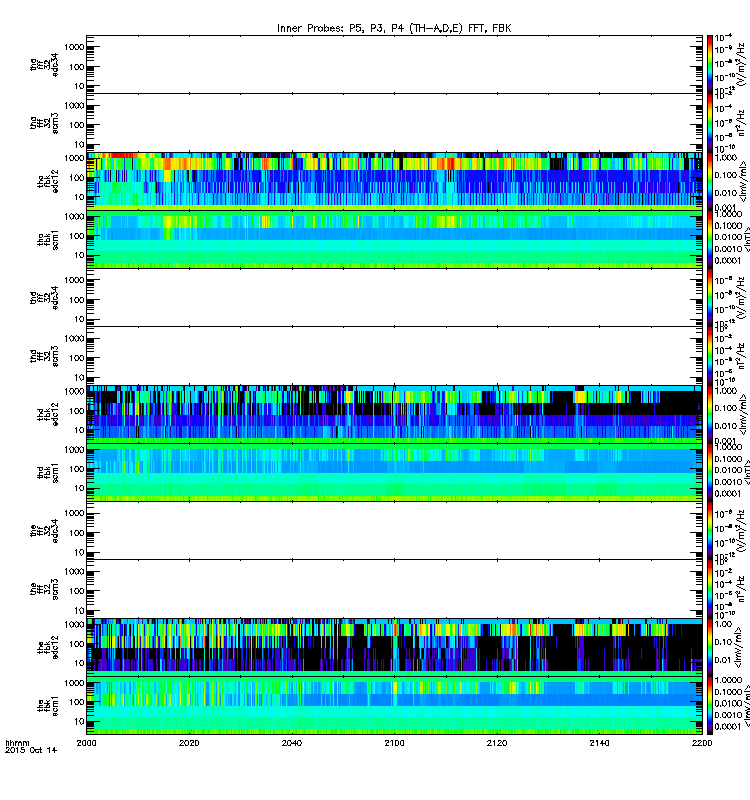Viewport: 750px width, 800px height.
Task: Click the "hhmm" axis format label
Action: point(17,743)
